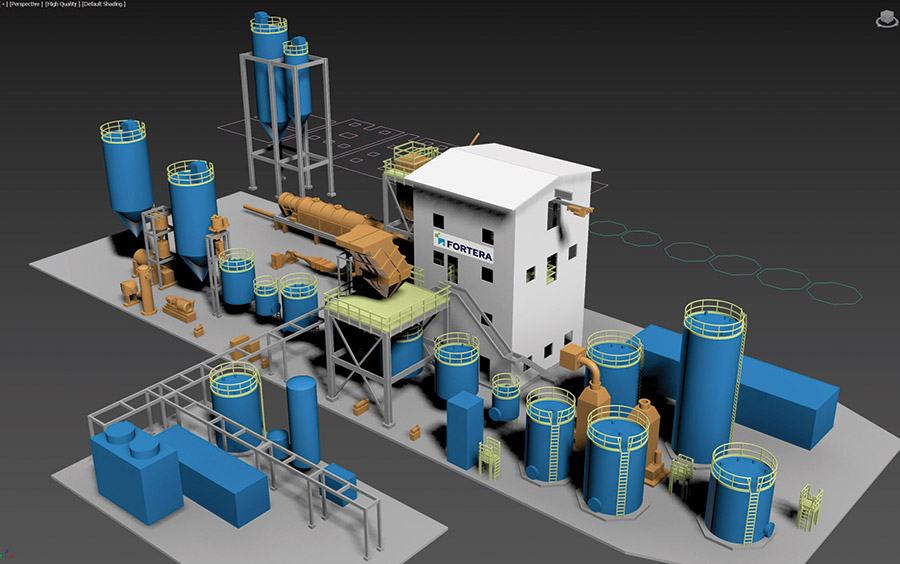Pick the plain blue cylinder without a railing
This screenshot has width=900, height=564.
(303, 420)
